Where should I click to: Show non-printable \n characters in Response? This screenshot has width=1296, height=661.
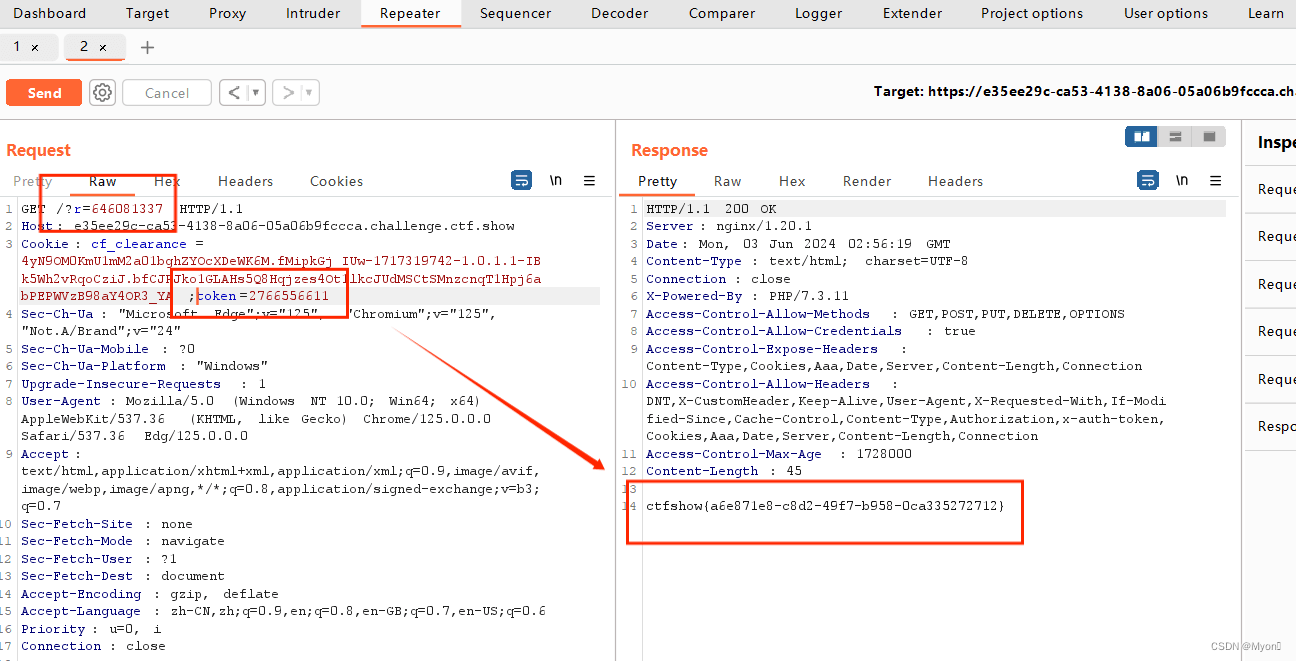pos(1181,180)
